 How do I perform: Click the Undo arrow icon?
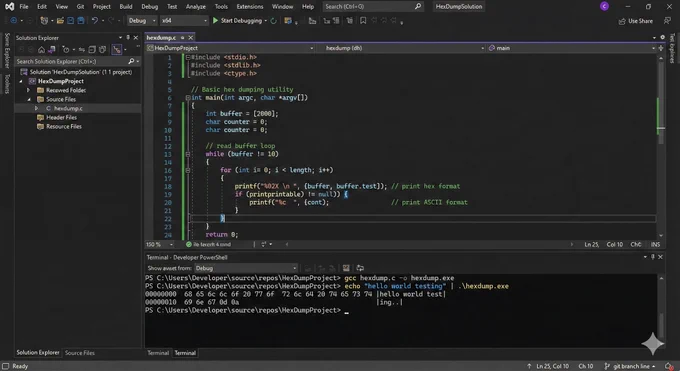[x=94, y=20]
